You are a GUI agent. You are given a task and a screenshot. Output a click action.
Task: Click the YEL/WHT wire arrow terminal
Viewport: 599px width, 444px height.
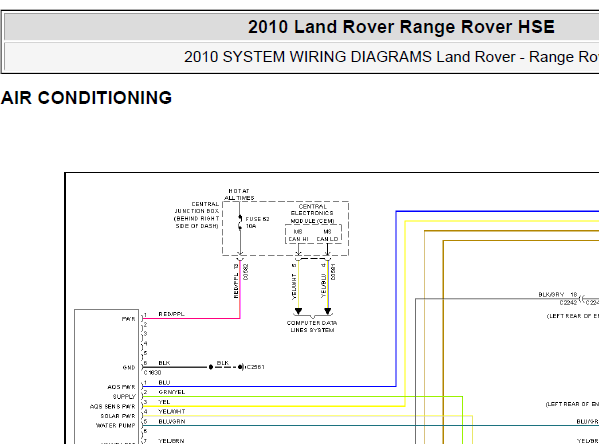click(298, 311)
